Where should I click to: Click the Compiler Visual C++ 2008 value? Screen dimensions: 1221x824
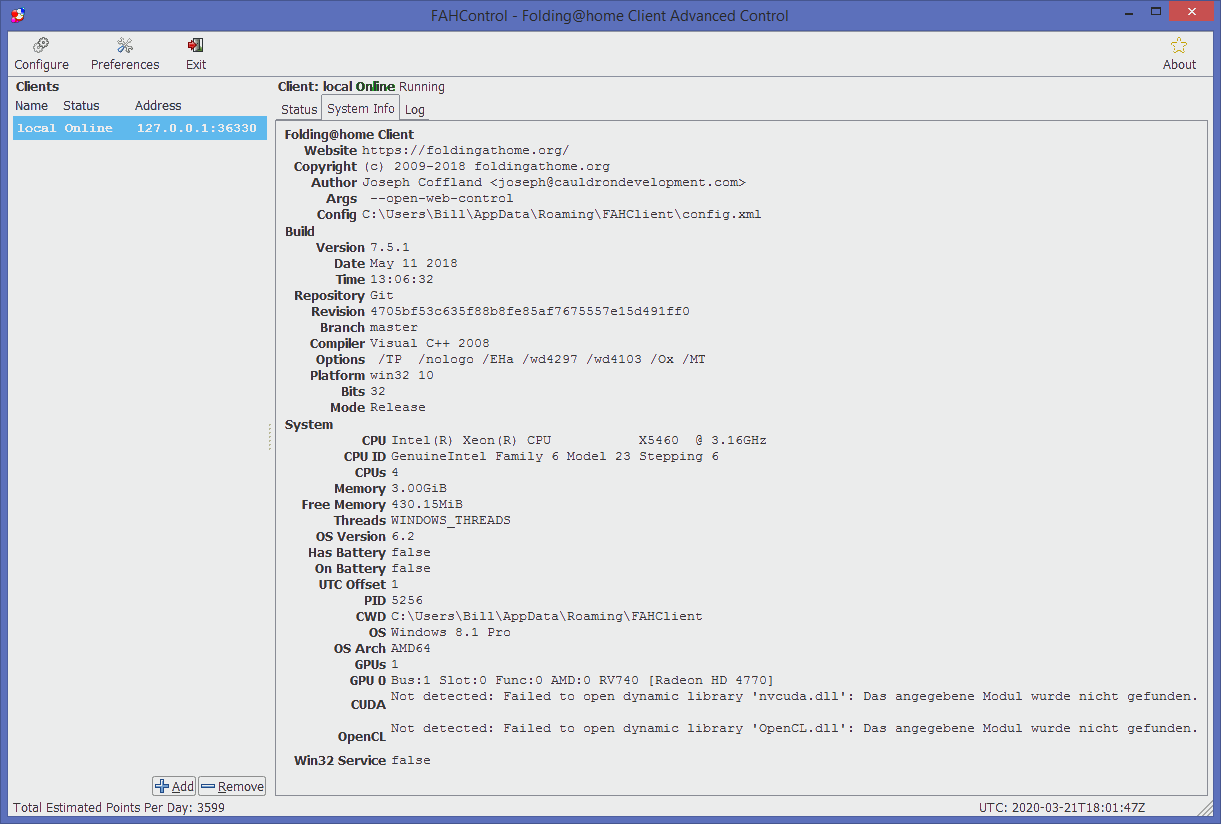430,343
